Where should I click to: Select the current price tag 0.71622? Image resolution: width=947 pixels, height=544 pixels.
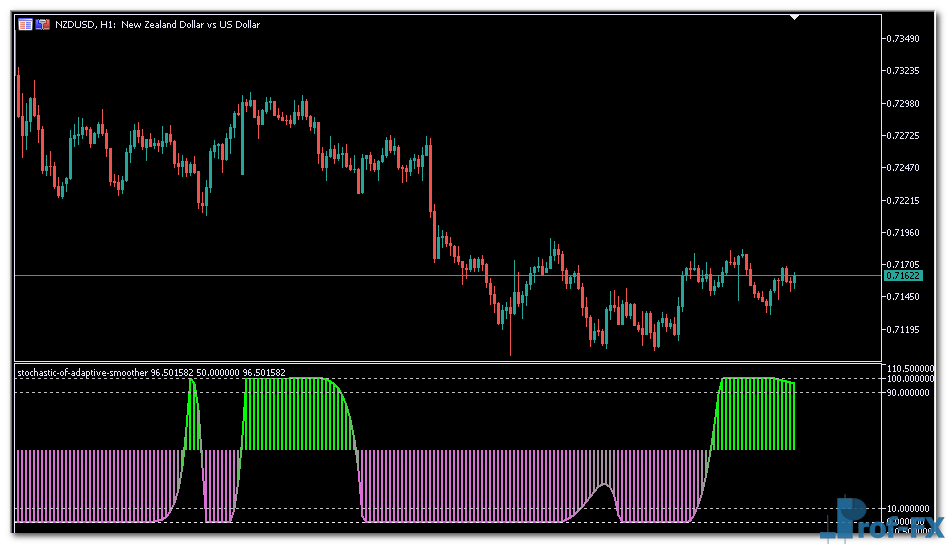[903, 275]
